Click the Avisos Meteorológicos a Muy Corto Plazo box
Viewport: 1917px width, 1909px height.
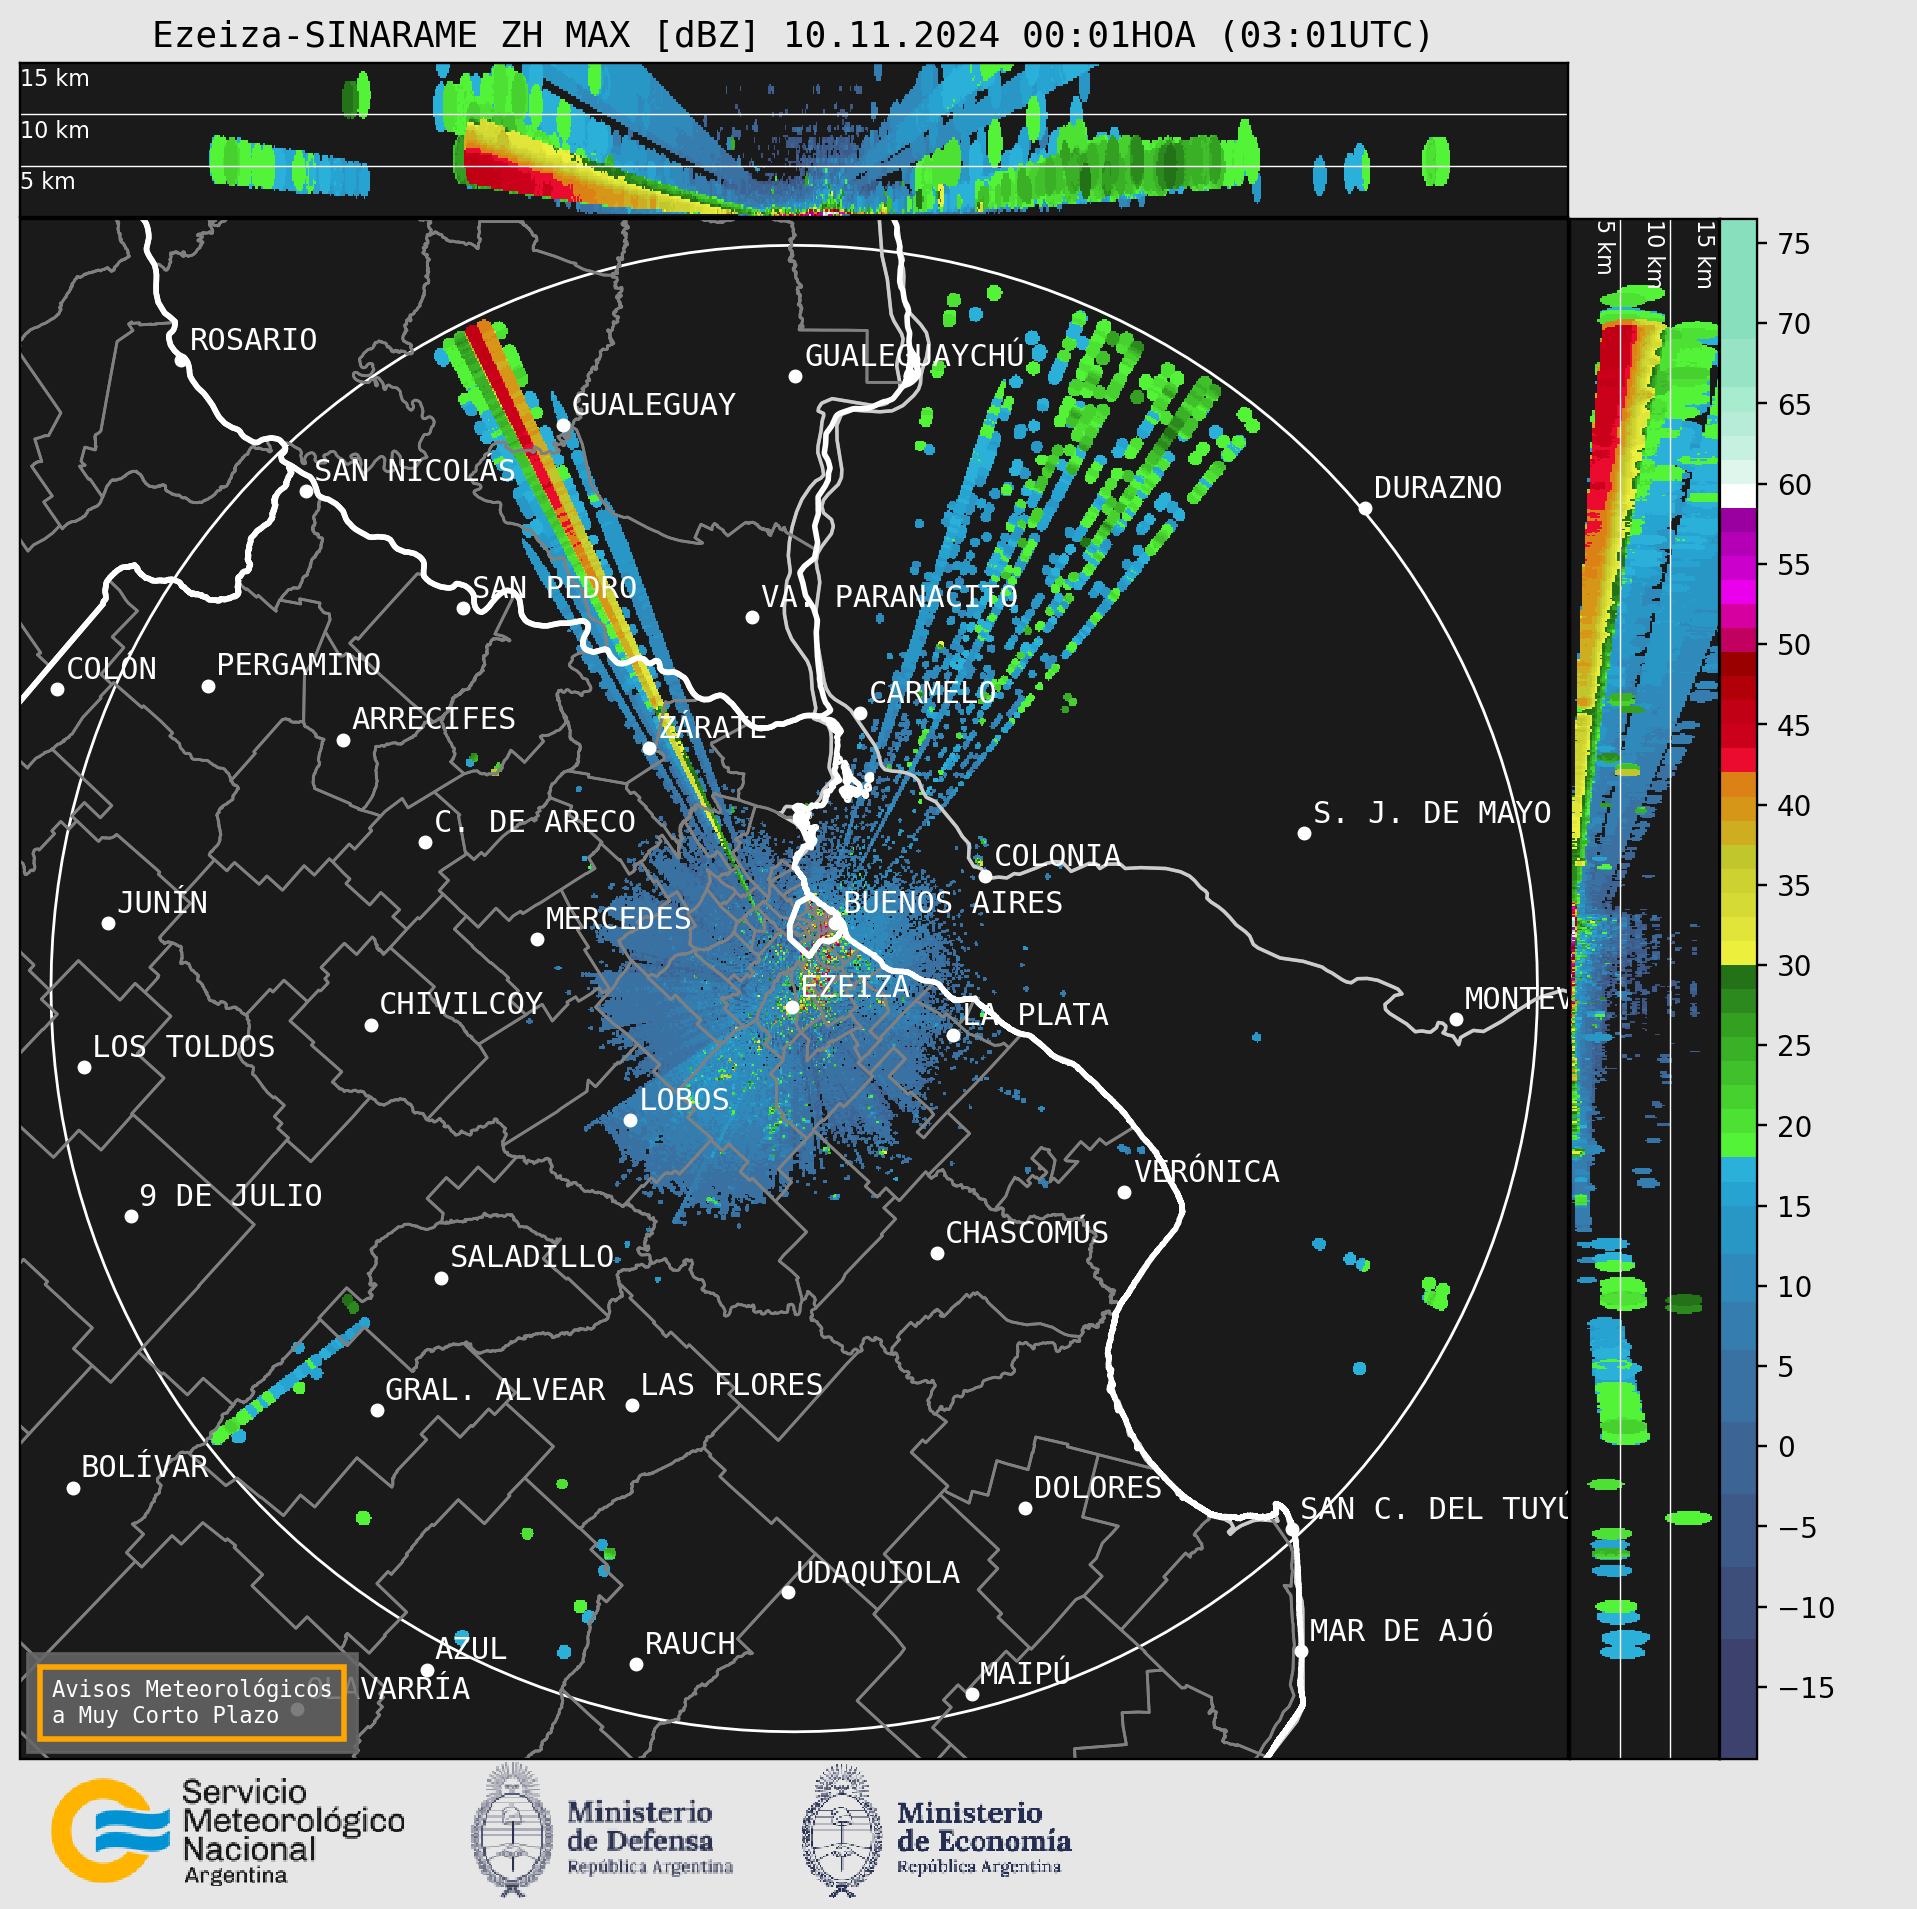tap(191, 1702)
